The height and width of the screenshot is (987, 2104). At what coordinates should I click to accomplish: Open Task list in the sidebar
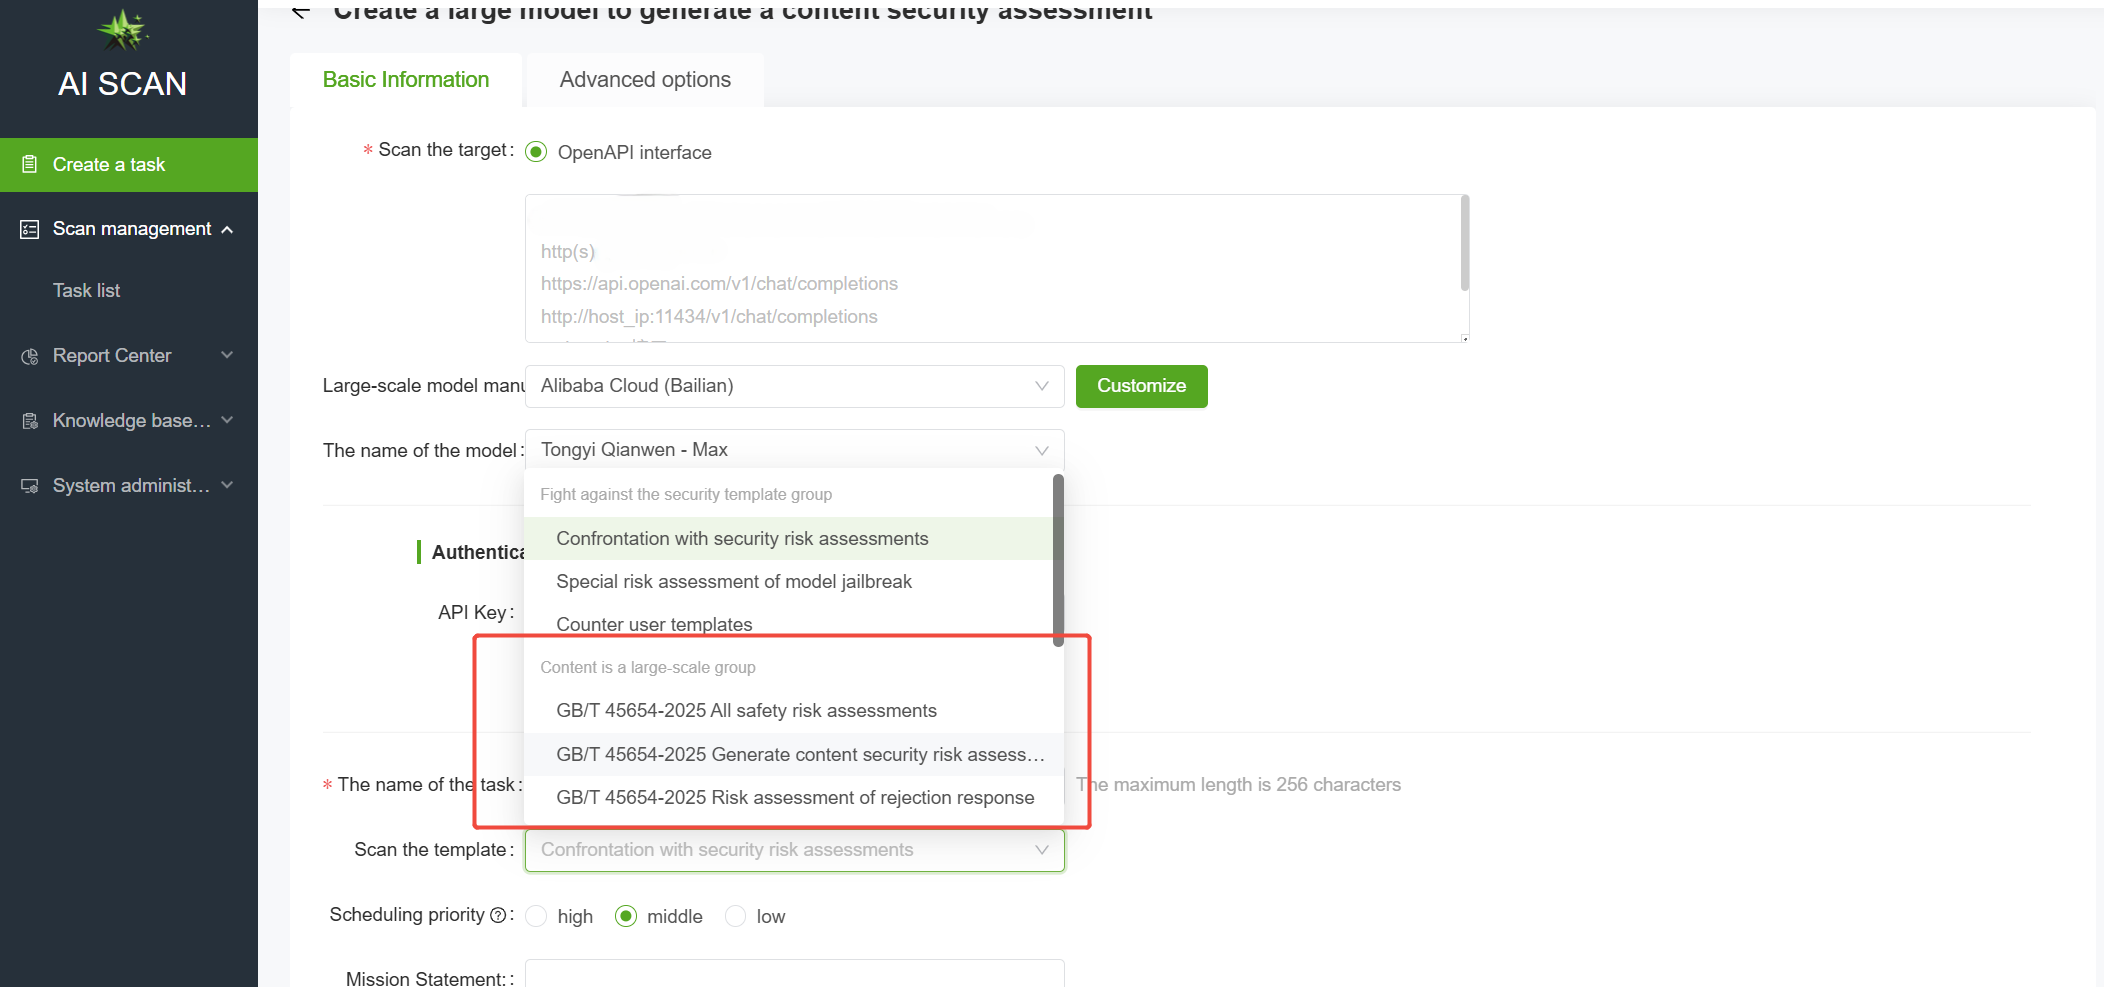(x=87, y=291)
